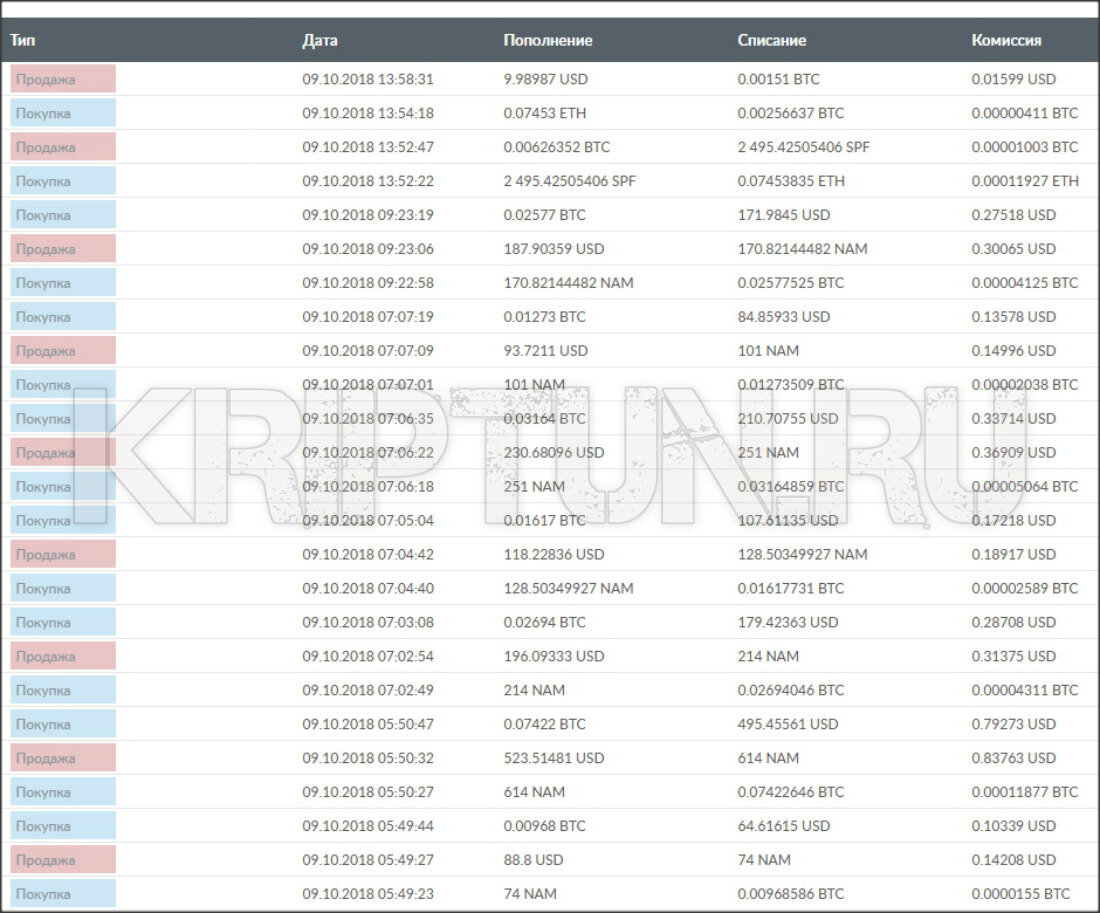This screenshot has height=913, width=1100.
Task: Click withdrawal value 0.00151 BTC
Action: click(x=779, y=79)
